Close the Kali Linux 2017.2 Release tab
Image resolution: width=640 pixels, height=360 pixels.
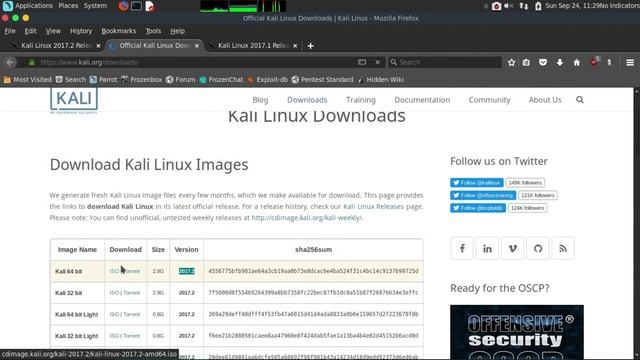coord(98,46)
